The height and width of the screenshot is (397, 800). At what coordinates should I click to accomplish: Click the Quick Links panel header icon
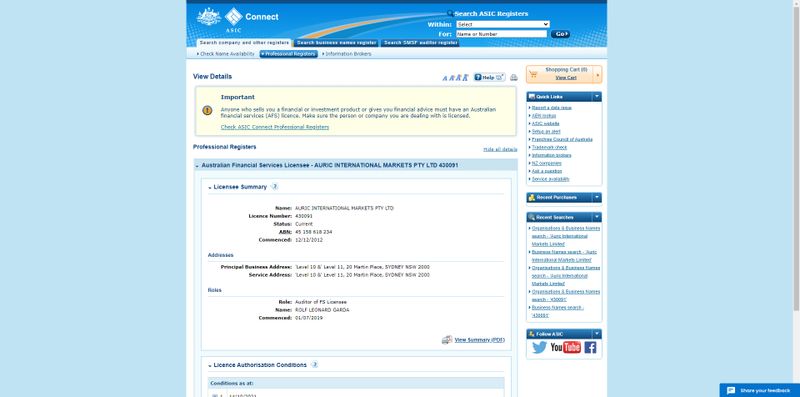[532, 96]
